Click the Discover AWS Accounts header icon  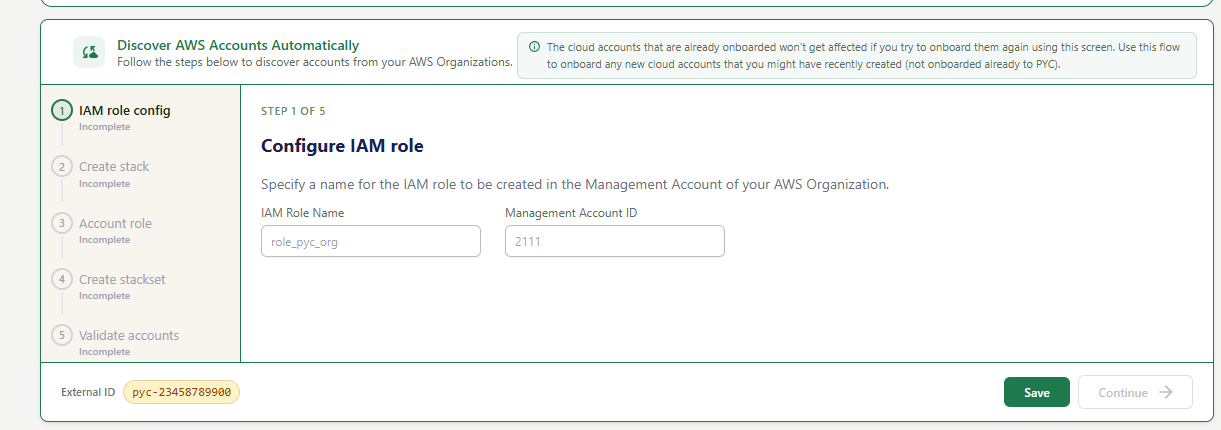point(89,52)
